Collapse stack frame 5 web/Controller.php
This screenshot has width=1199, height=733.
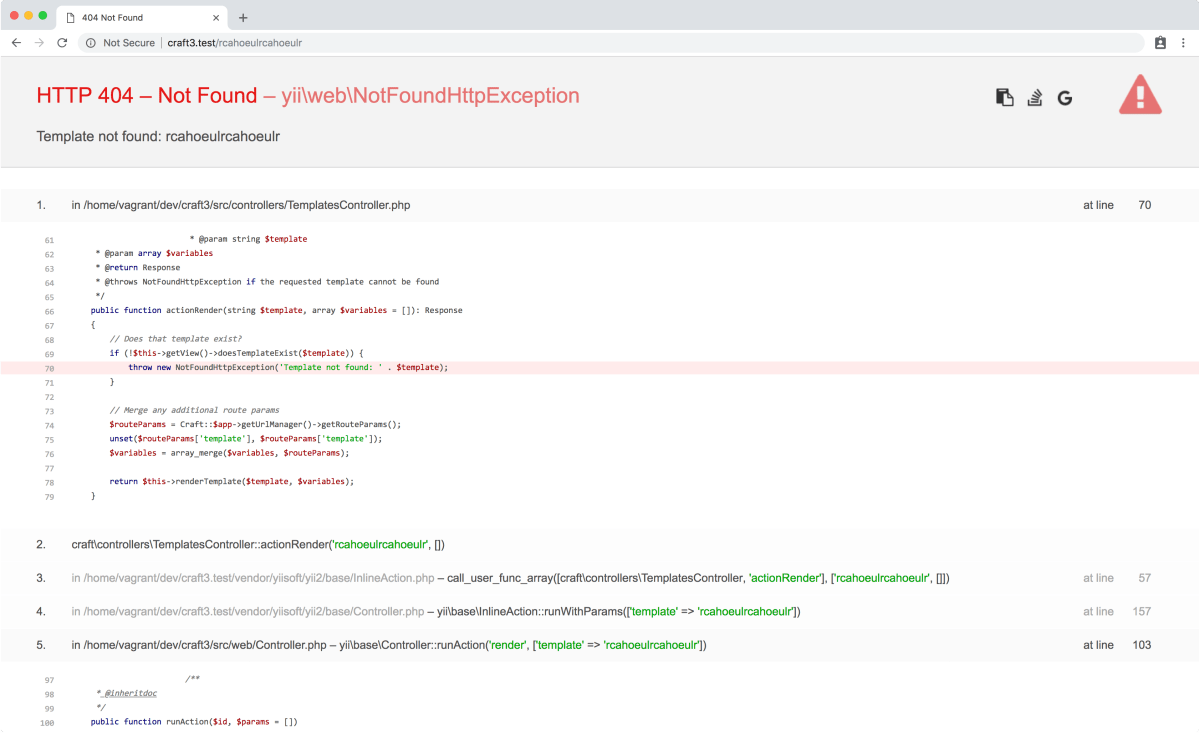pos(600,645)
